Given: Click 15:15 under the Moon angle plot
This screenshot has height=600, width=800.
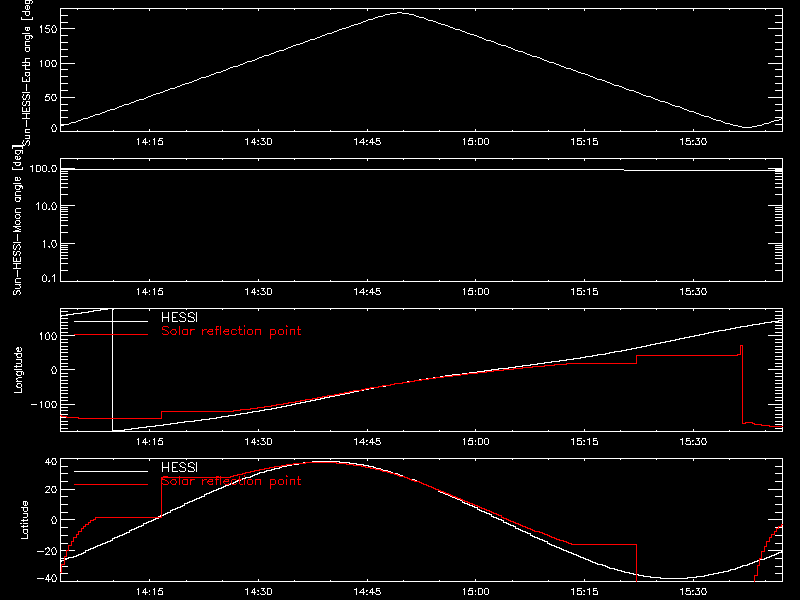Looking at the screenshot, I should (584, 291).
